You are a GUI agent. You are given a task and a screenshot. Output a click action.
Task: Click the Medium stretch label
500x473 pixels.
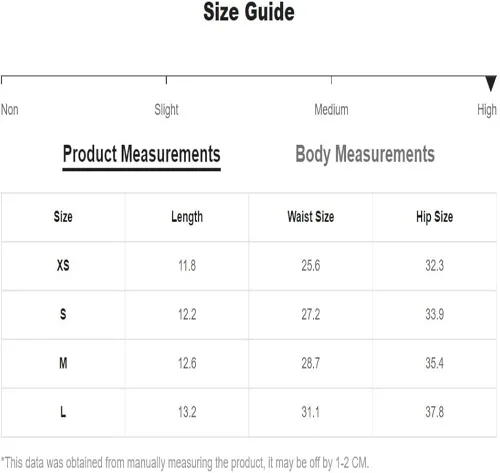click(x=331, y=109)
